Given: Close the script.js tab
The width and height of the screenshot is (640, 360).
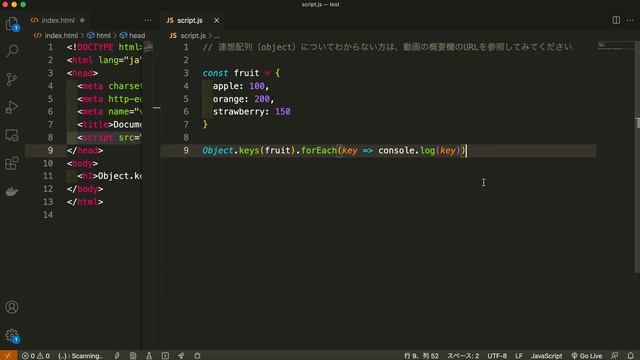Looking at the screenshot, I should point(216,20).
